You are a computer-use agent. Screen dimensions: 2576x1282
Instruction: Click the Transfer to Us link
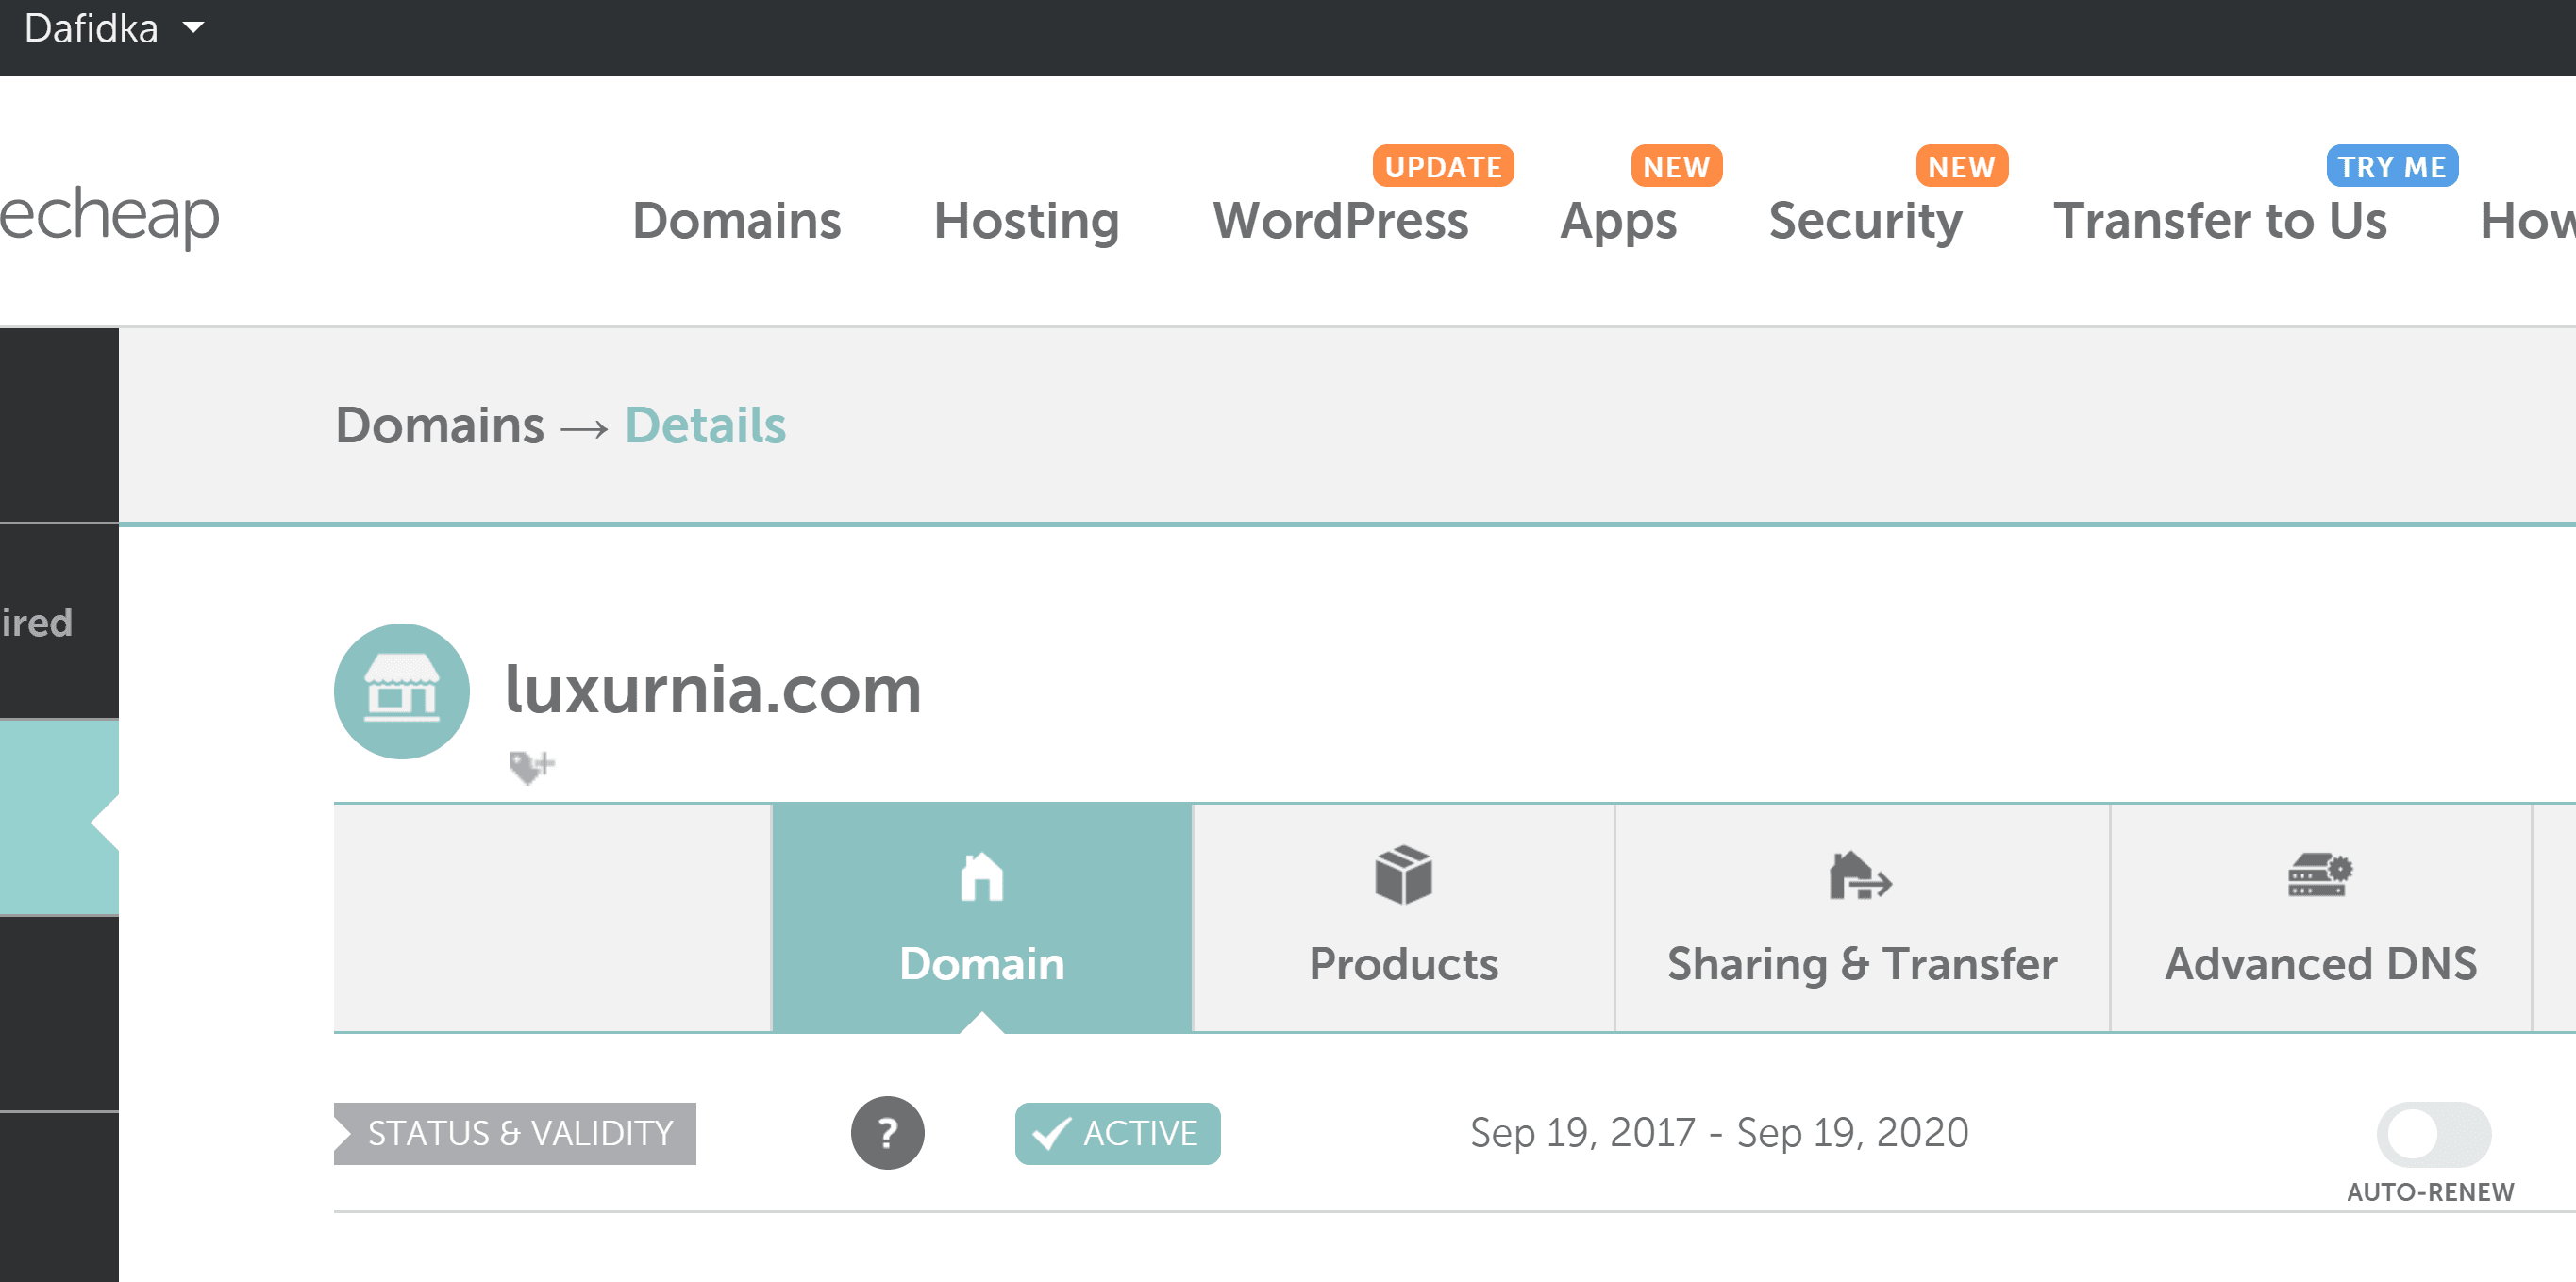tap(2219, 220)
